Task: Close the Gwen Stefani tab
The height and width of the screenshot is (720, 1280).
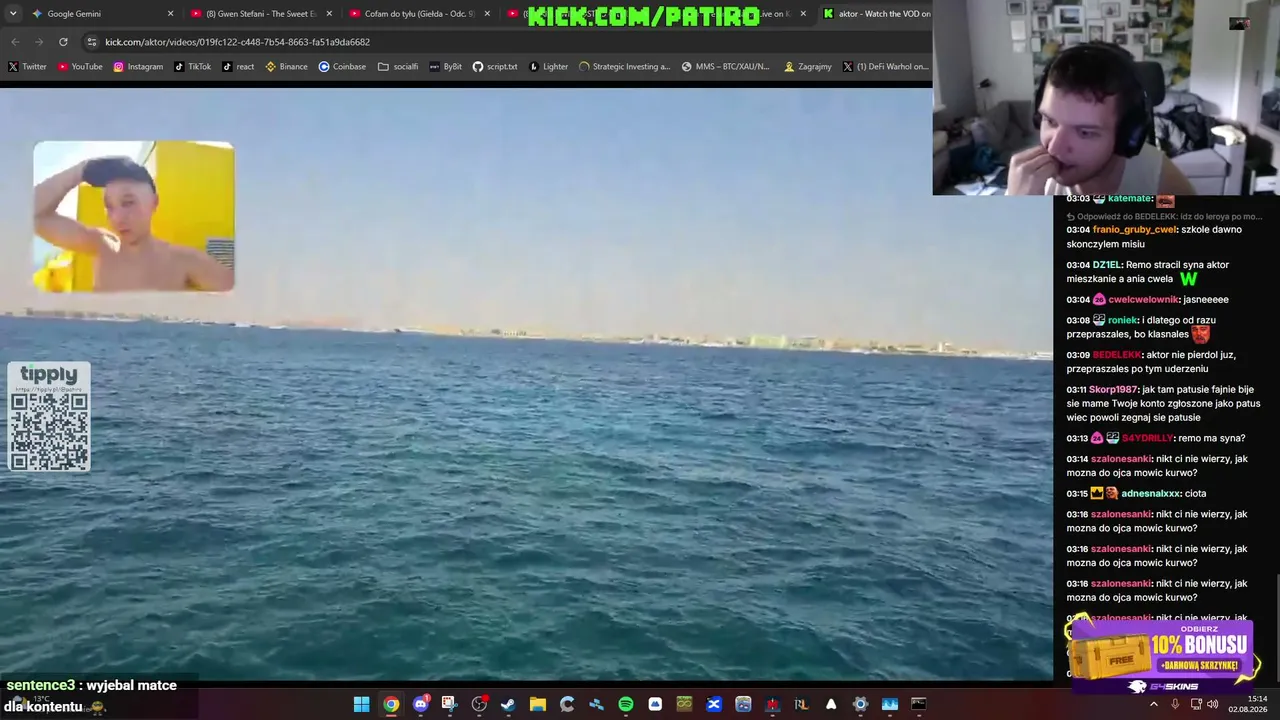Action: [329, 14]
